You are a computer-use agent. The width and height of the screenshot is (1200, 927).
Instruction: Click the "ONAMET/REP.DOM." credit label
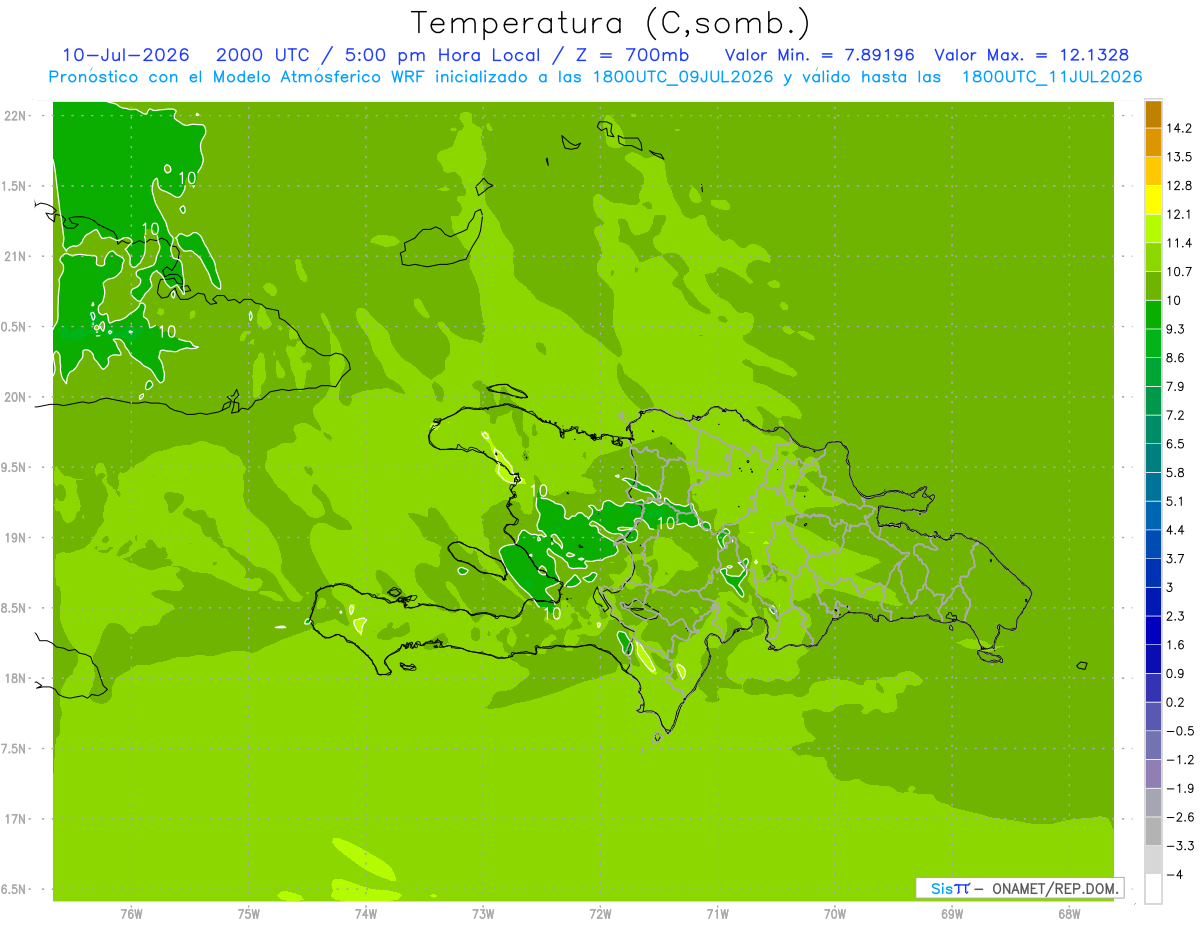1056,888
